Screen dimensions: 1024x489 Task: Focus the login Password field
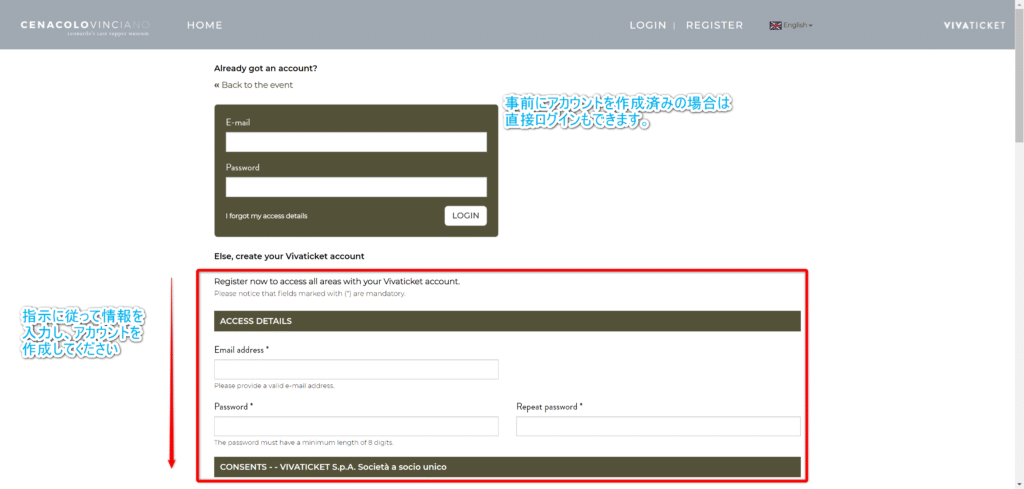pyautogui.click(x=356, y=187)
